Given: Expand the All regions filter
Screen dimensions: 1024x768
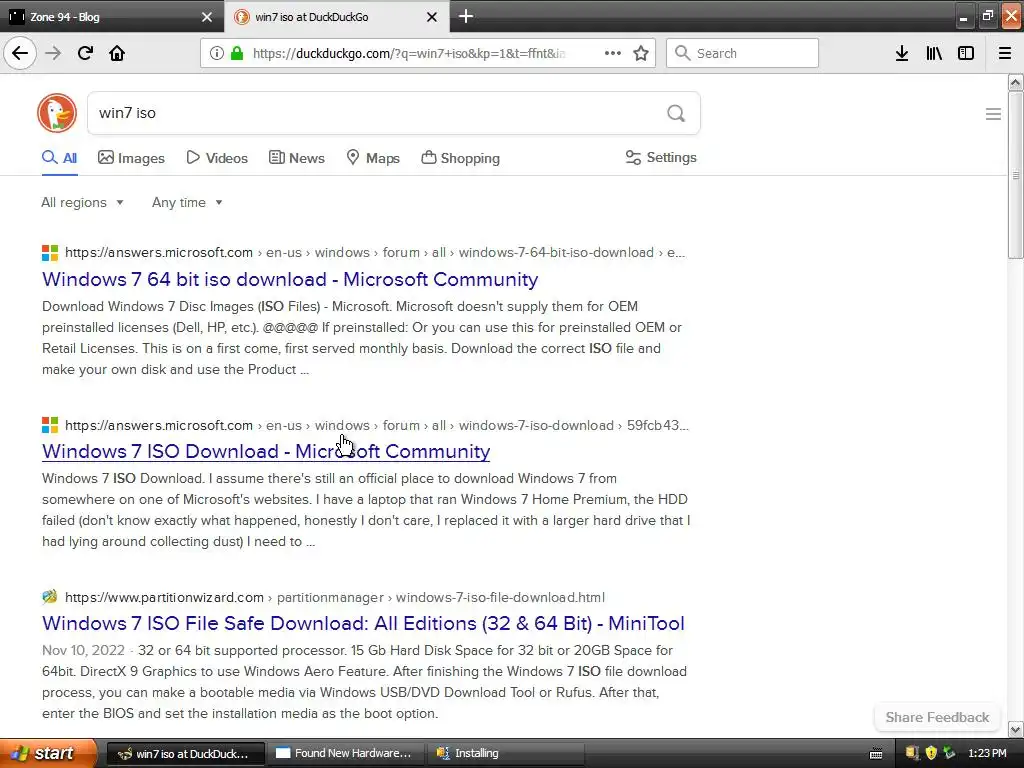Looking at the screenshot, I should pyautogui.click(x=82, y=202).
